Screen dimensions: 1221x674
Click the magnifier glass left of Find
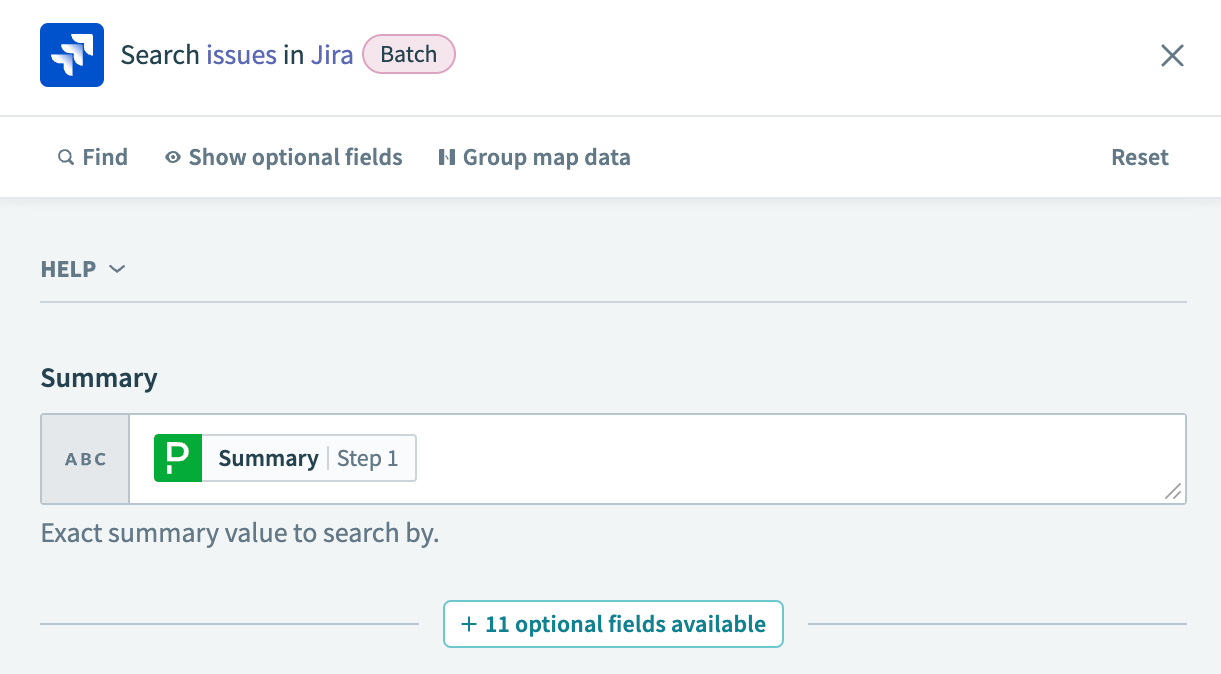click(x=65, y=157)
